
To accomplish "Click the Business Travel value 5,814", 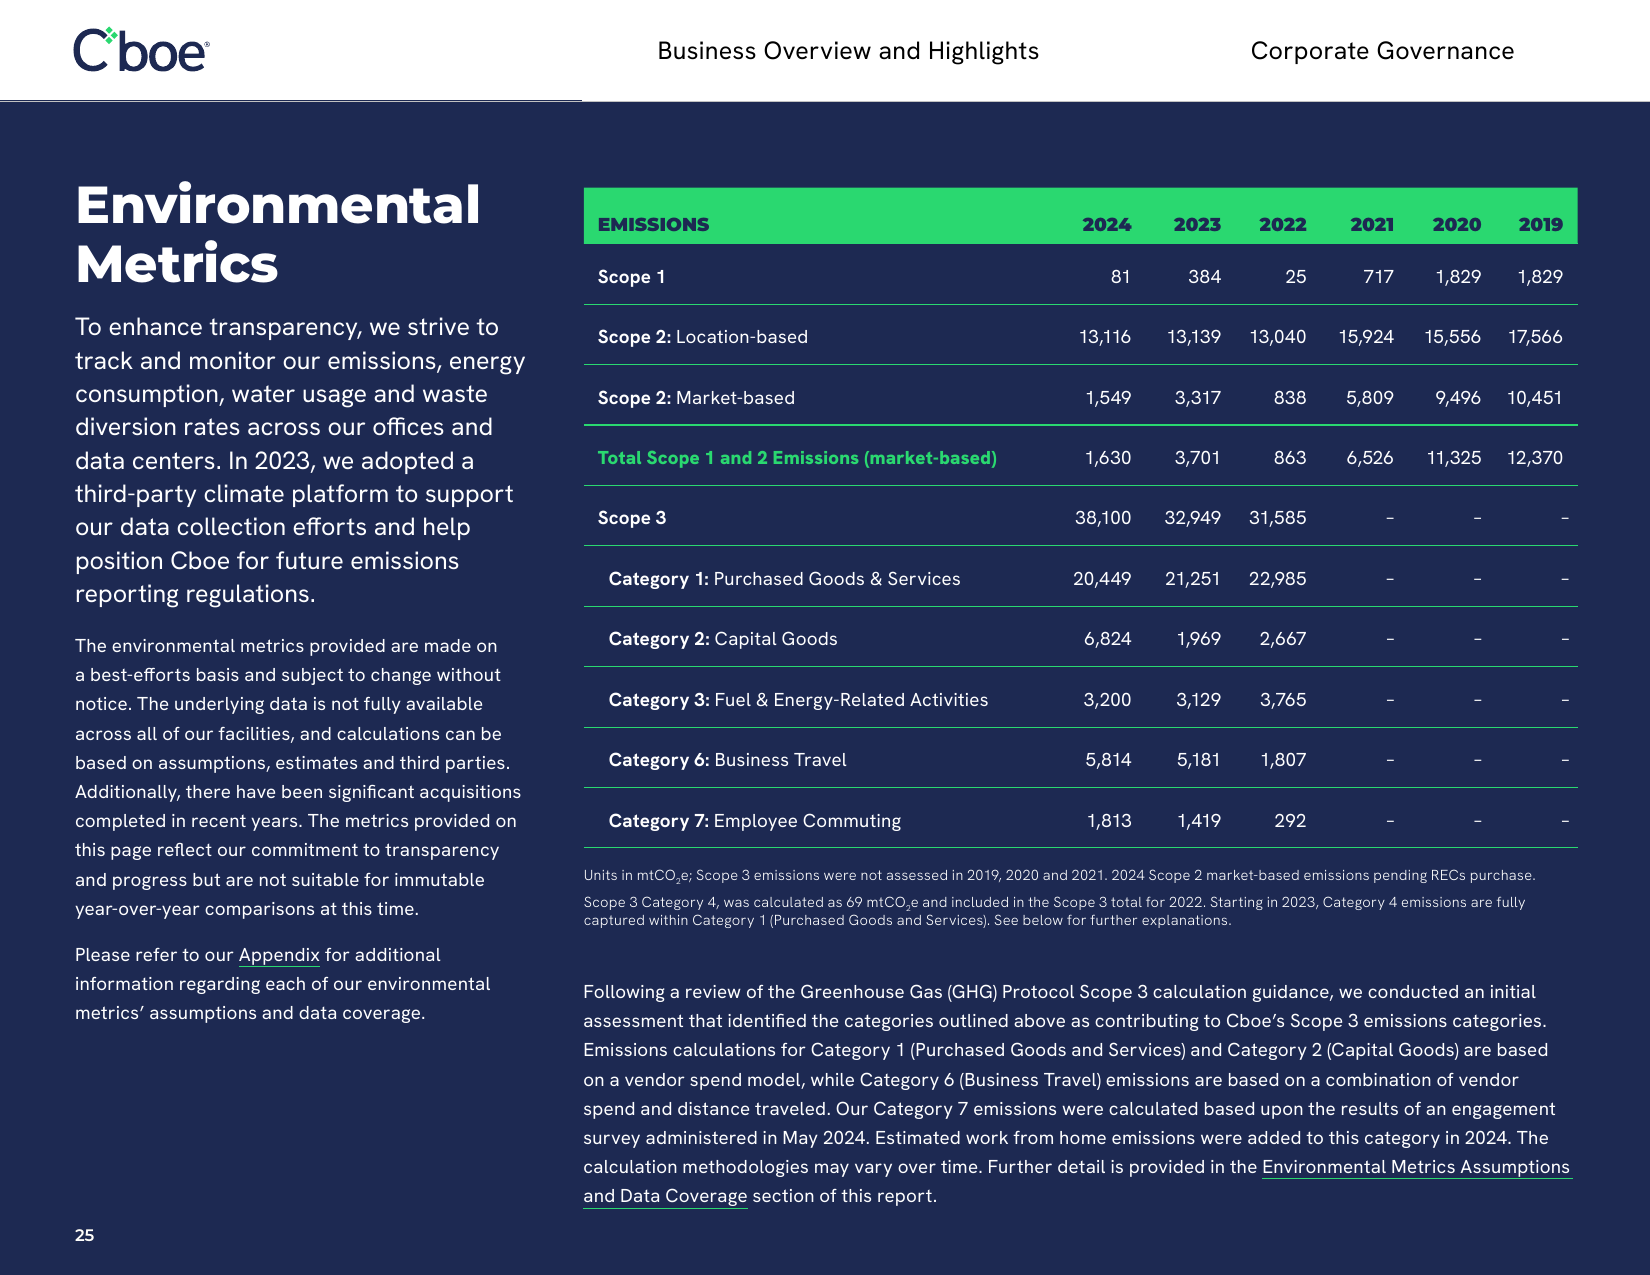I will point(1108,760).
